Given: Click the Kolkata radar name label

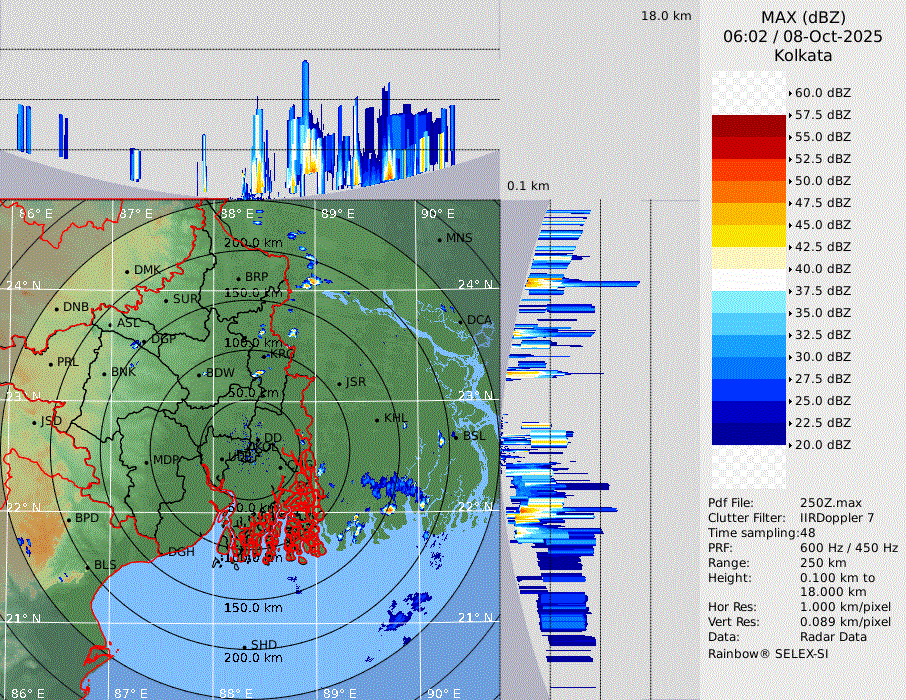Looking at the screenshot, I should pyautogui.click(x=803, y=55).
